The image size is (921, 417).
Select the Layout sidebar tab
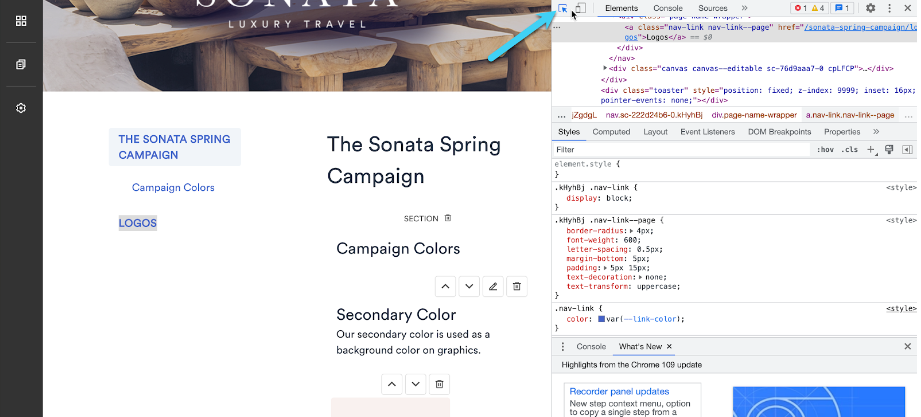click(655, 132)
